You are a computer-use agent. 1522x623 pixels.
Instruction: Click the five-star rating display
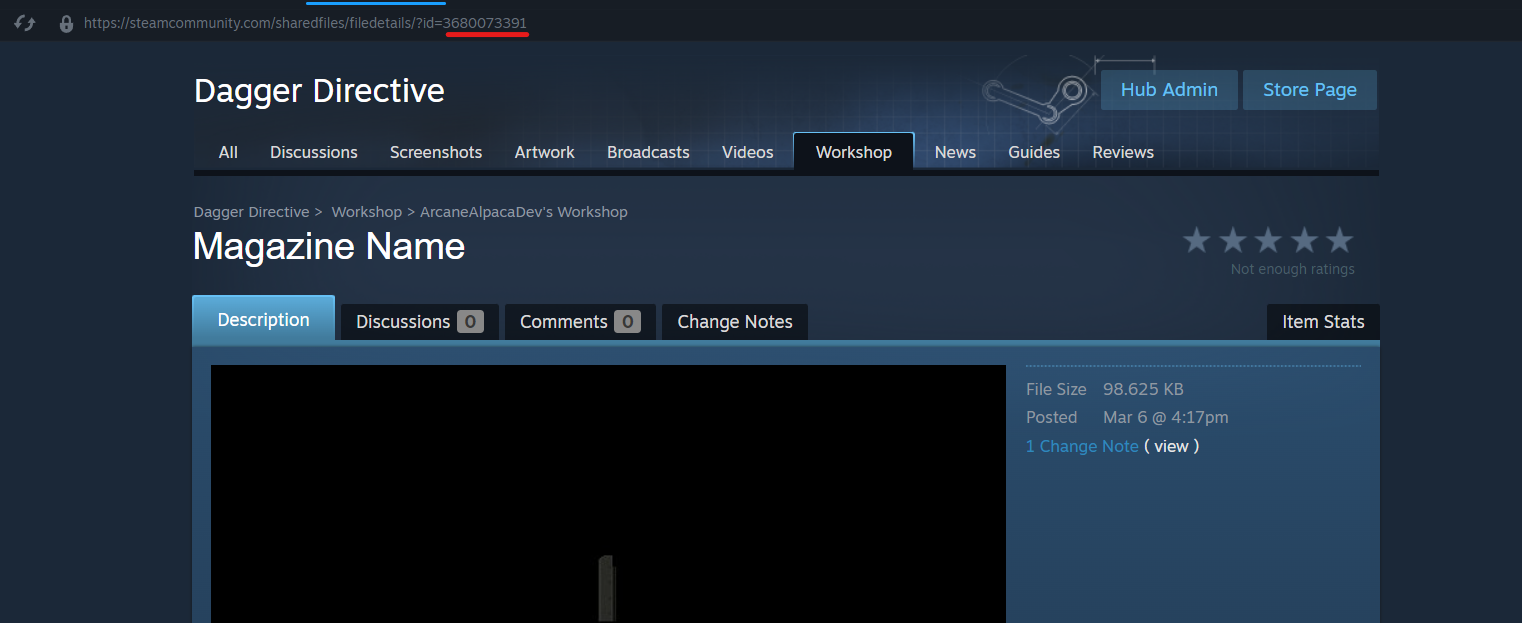(1268, 241)
